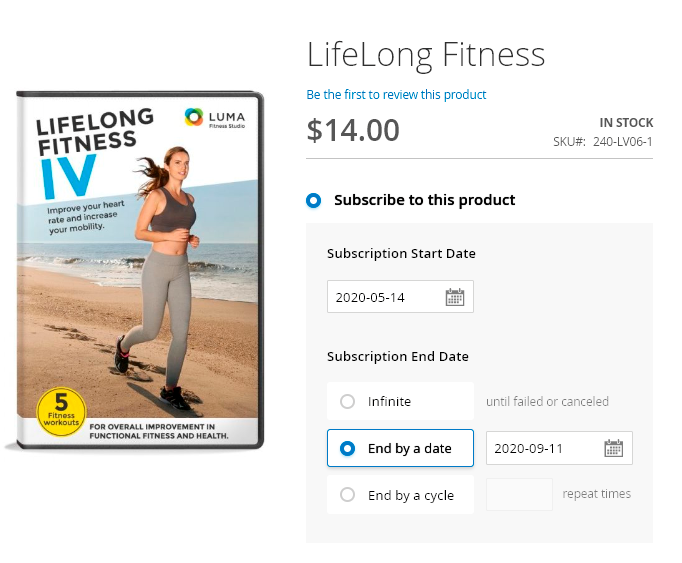
Task: Click the until failed or canceled hint text
Action: point(547,402)
